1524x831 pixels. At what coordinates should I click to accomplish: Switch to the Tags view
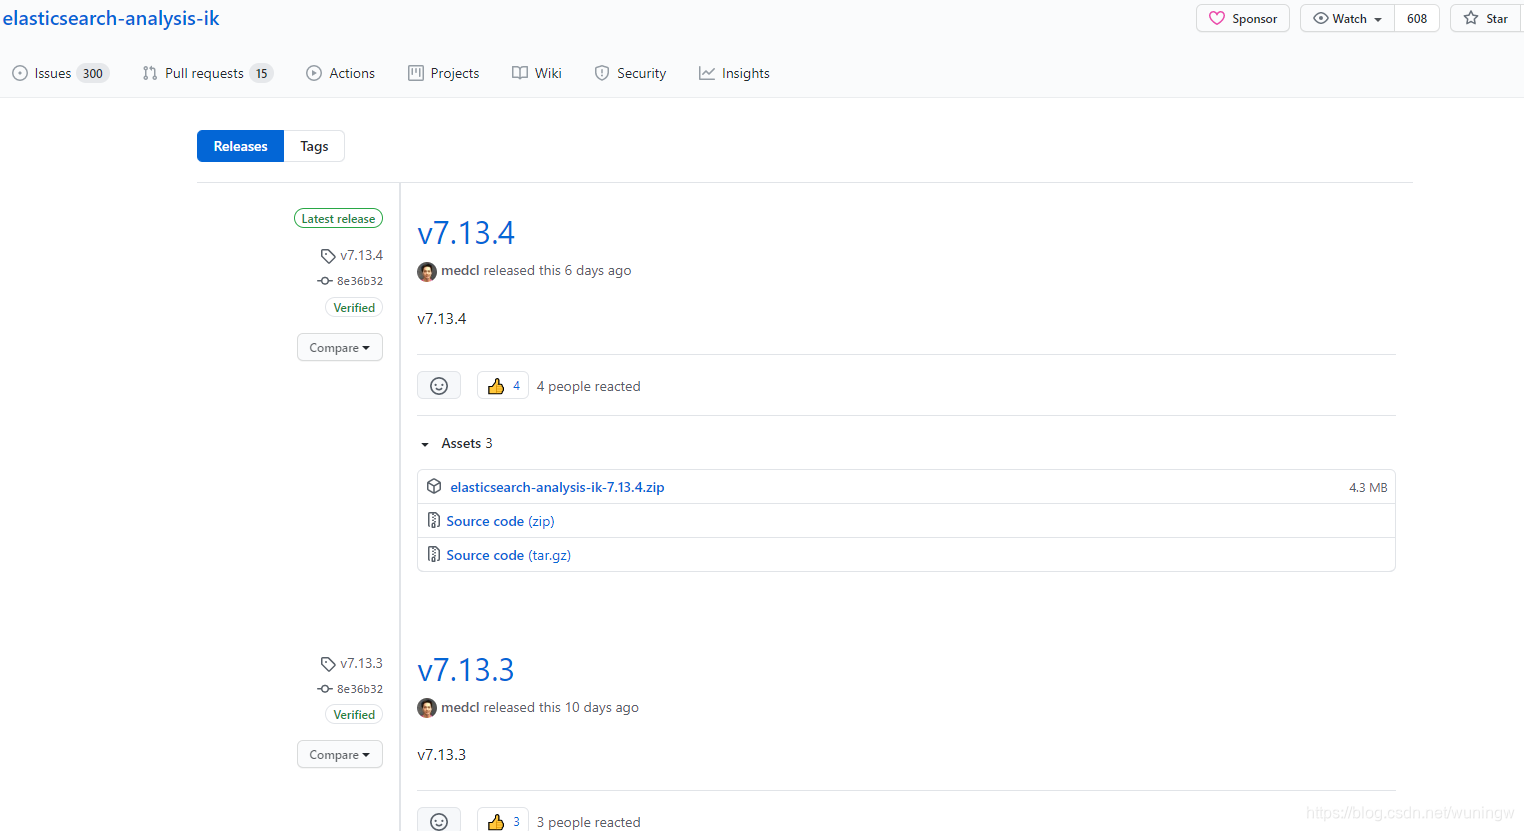[x=314, y=146]
